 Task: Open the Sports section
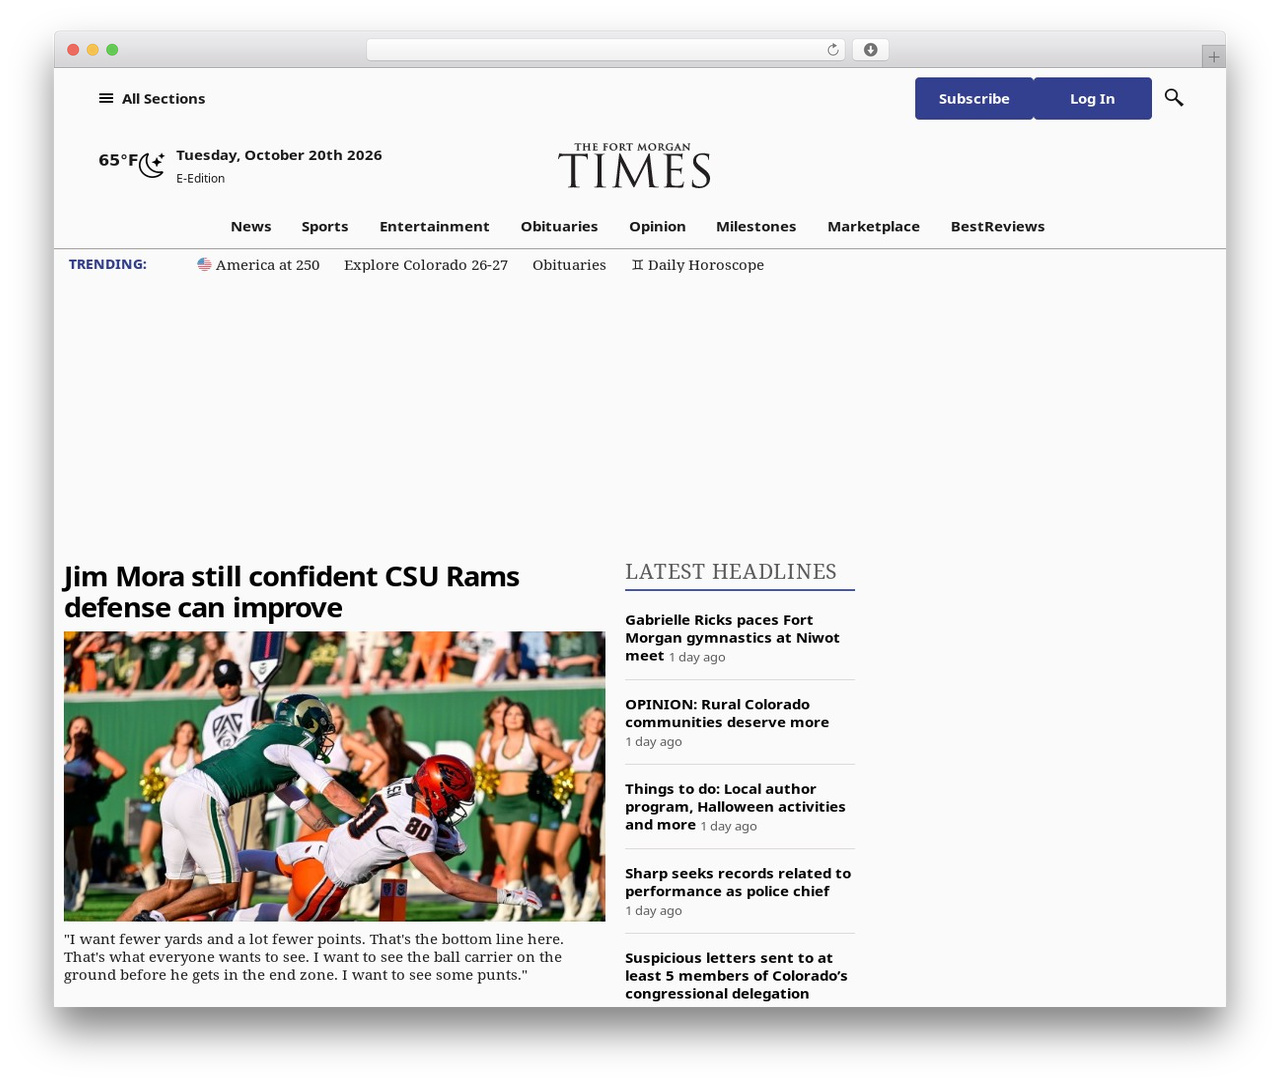click(x=325, y=226)
